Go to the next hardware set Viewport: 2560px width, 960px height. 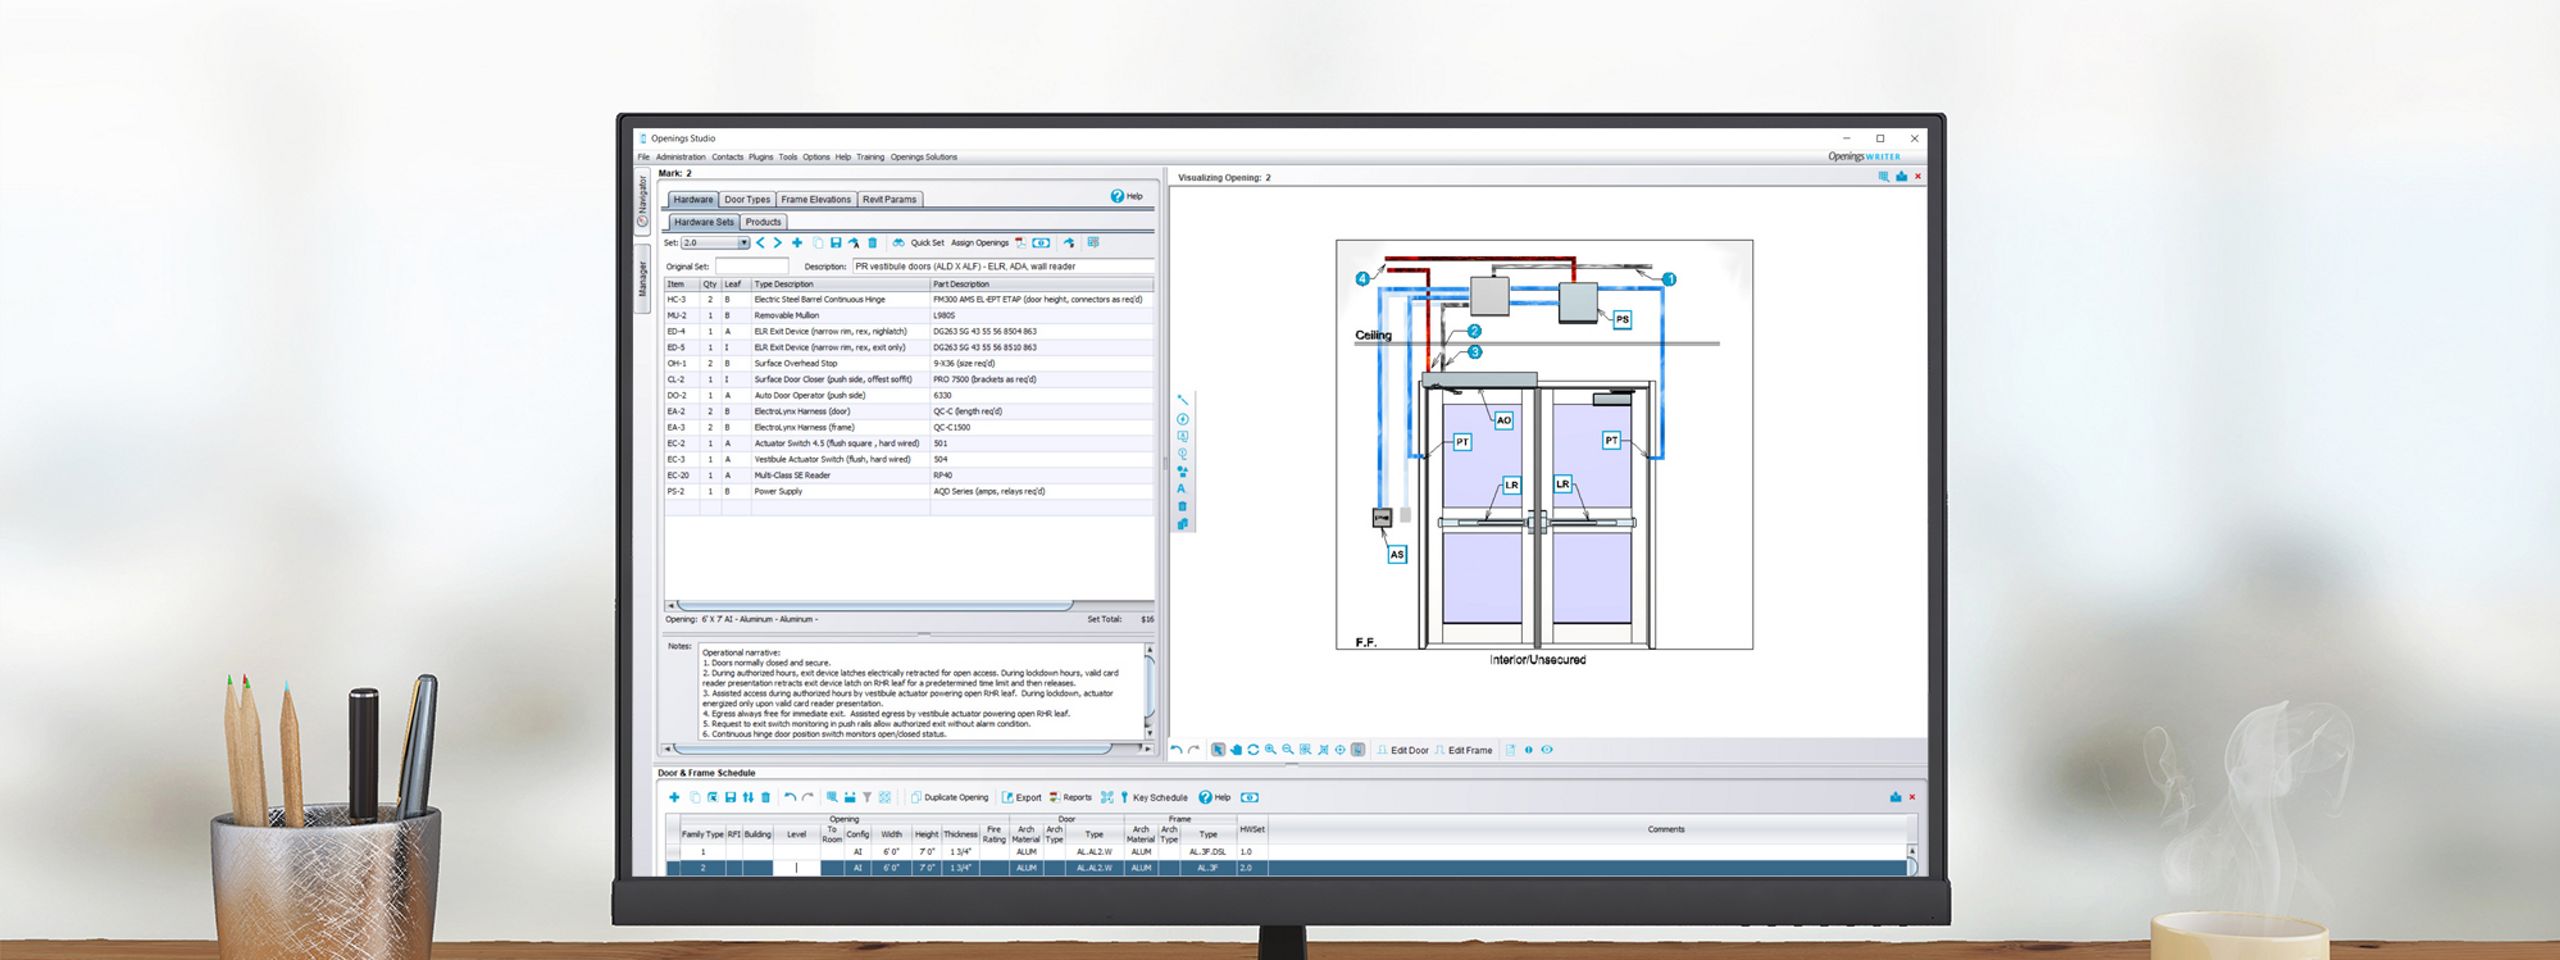tap(778, 243)
